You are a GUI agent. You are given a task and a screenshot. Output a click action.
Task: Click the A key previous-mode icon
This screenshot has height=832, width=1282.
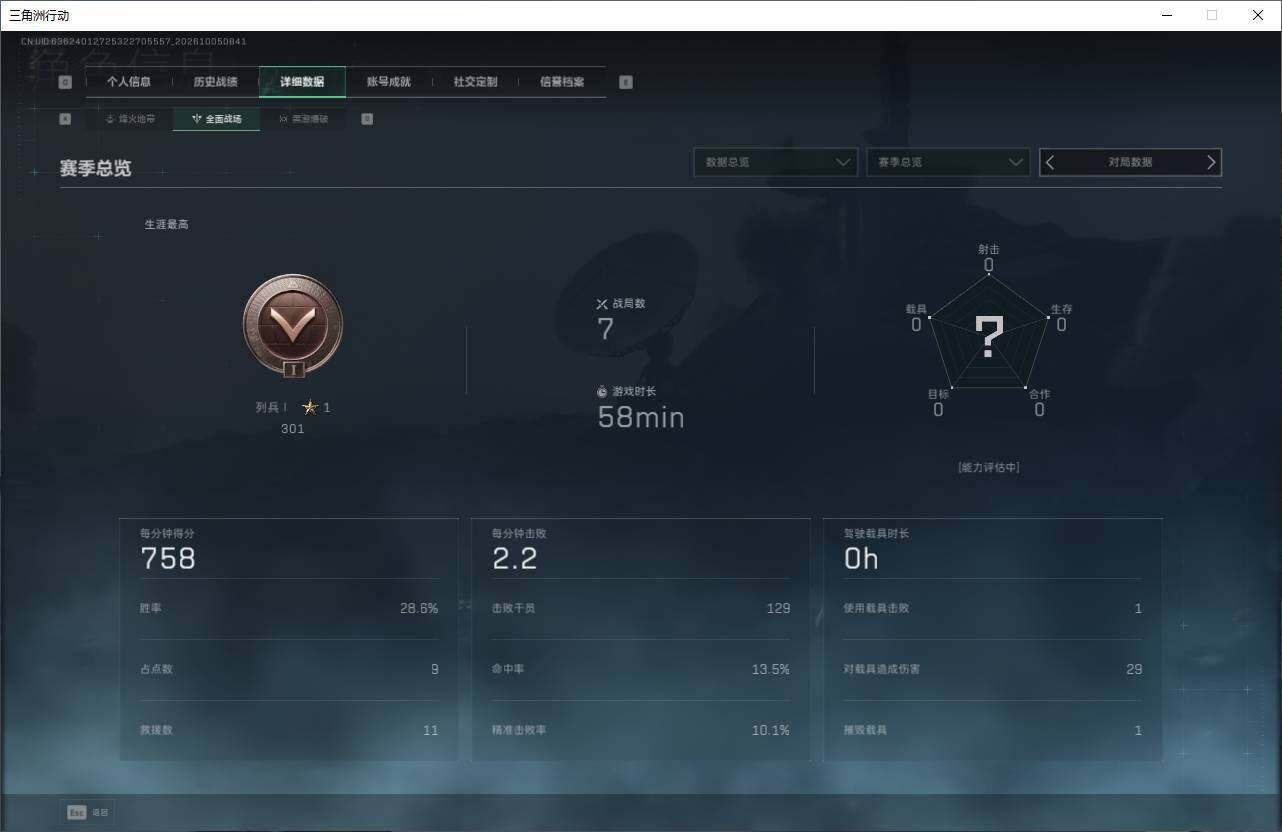pos(65,119)
